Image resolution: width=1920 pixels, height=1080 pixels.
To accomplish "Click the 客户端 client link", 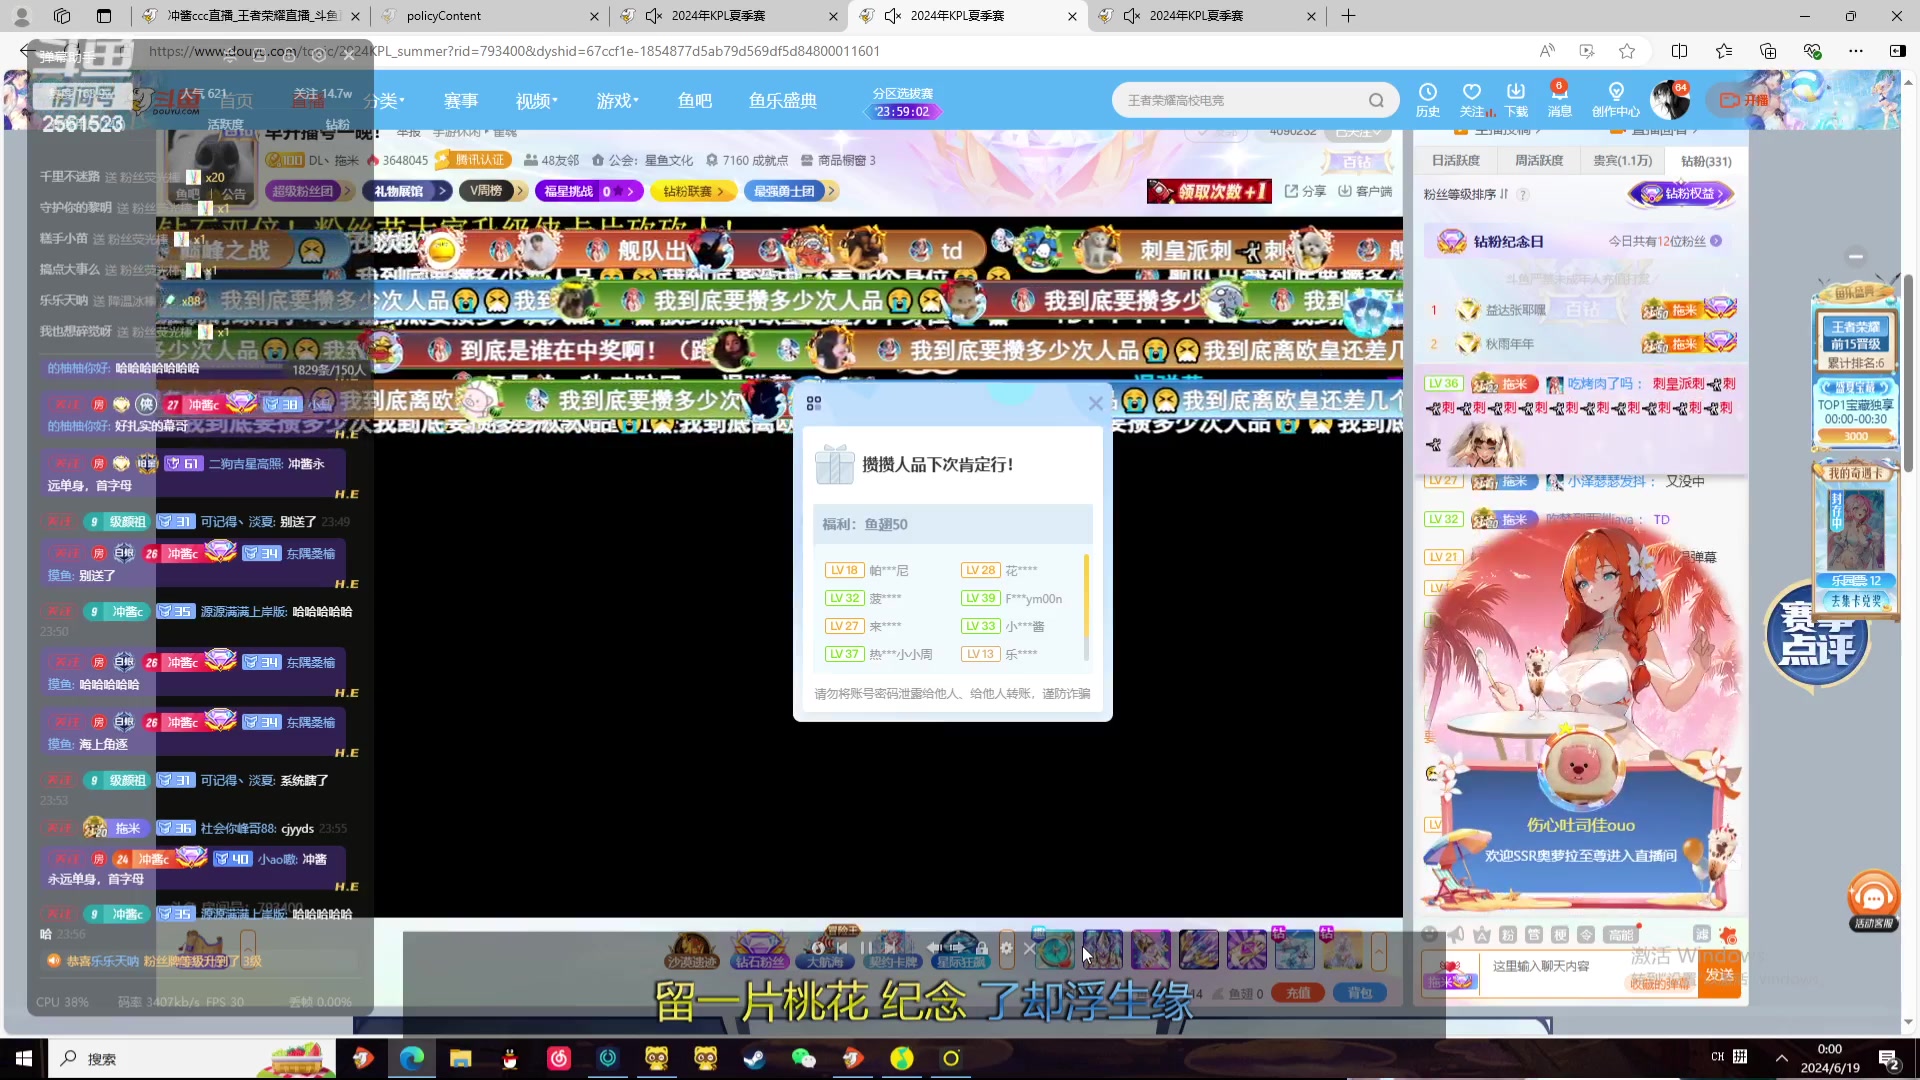I will coord(1365,191).
